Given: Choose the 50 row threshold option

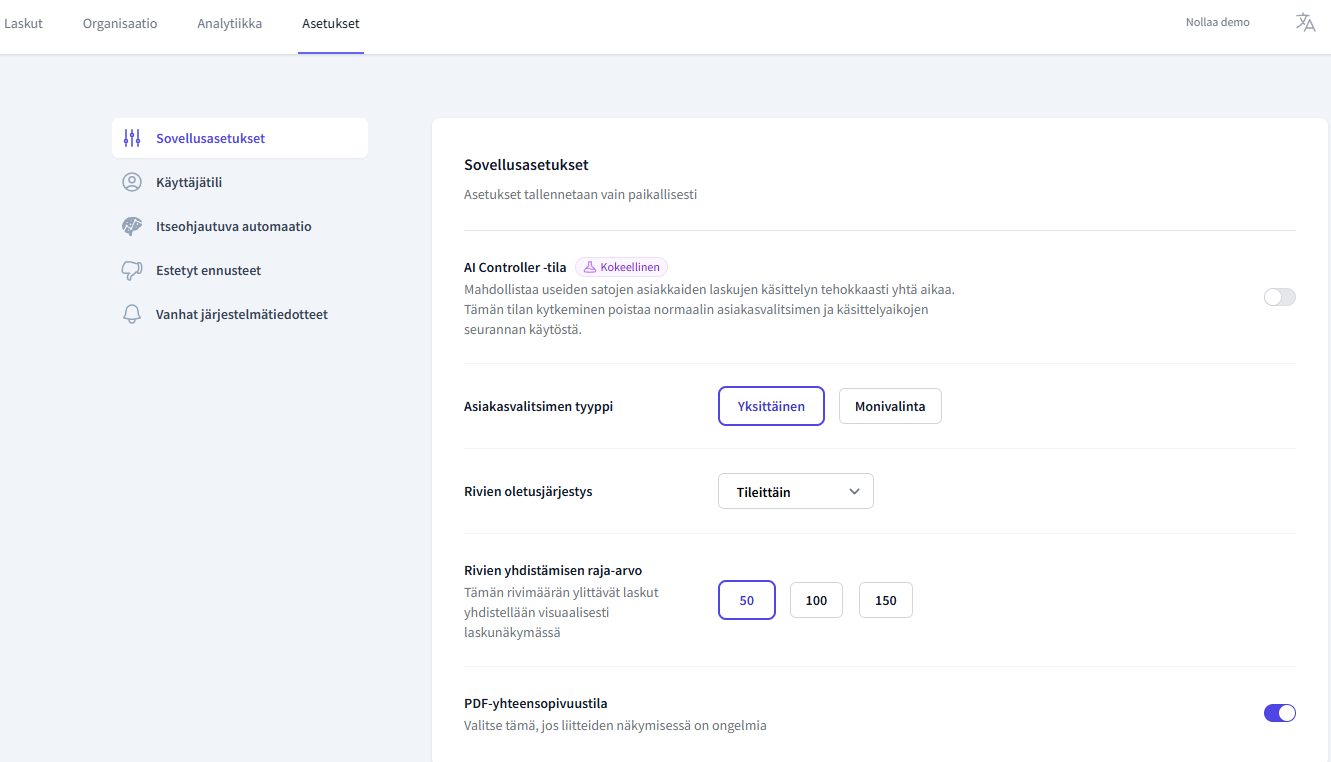Looking at the screenshot, I should [x=747, y=600].
